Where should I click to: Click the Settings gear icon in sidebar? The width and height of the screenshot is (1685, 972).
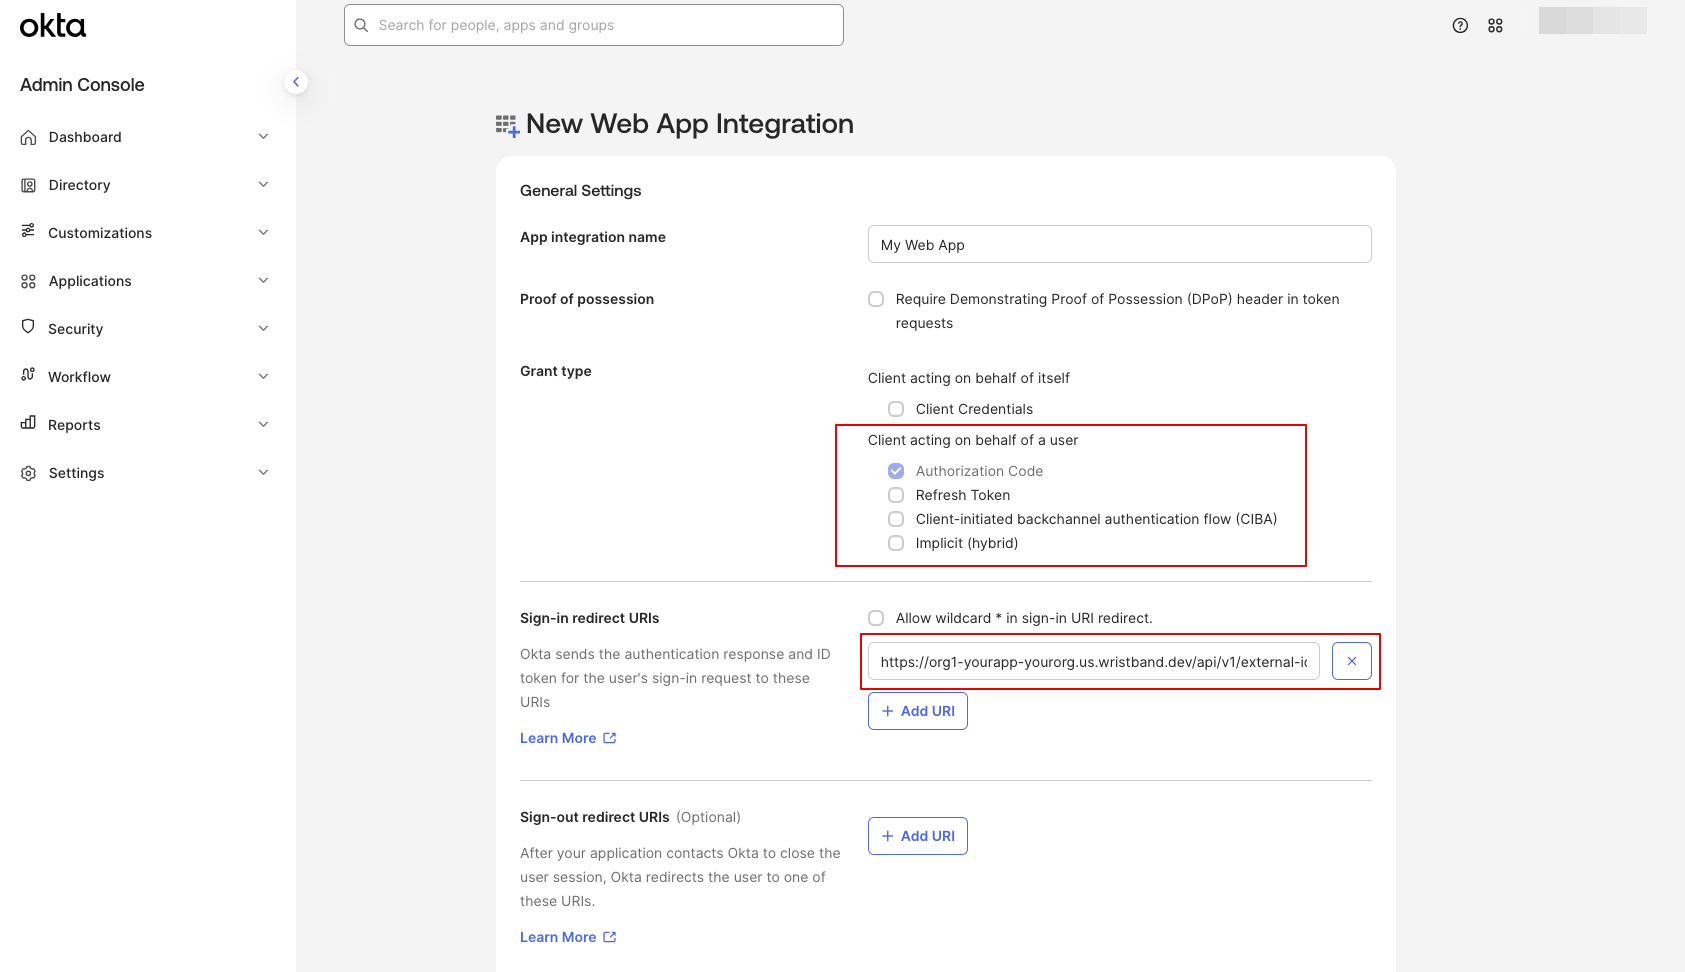coord(28,473)
